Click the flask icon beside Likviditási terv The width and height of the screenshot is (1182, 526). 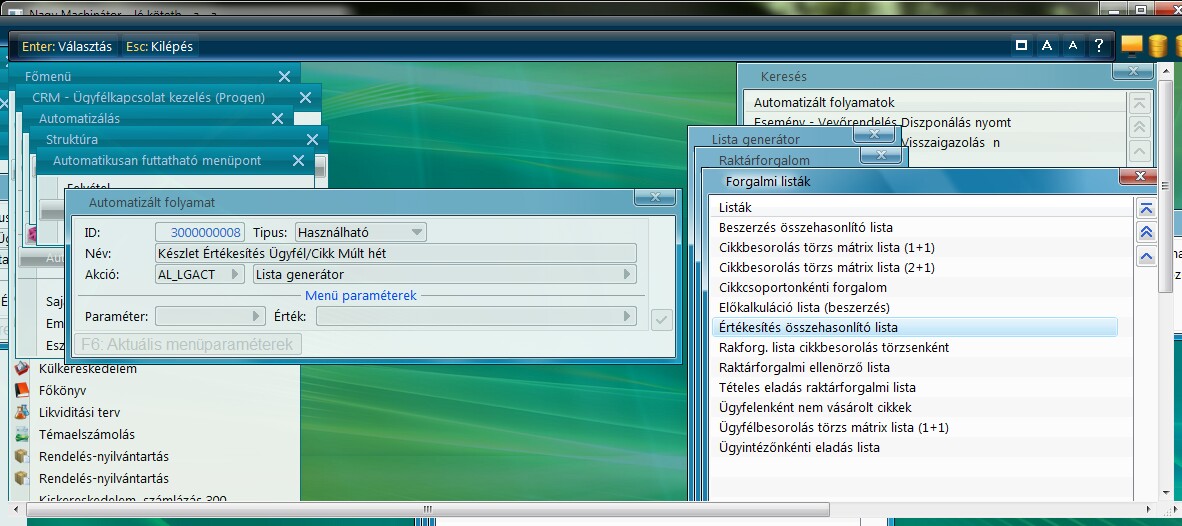[x=22, y=412]
